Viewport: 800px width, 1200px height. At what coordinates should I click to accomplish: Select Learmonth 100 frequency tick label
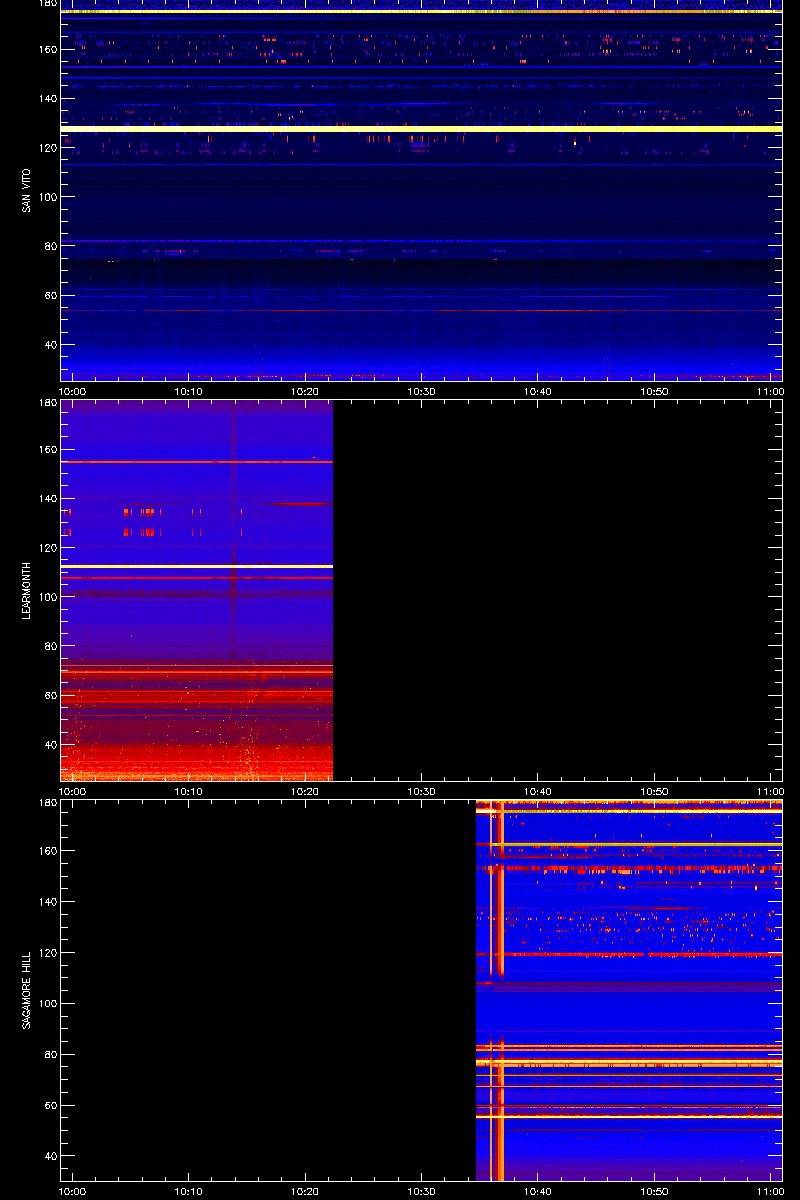pyautogui.click(x=46, y=597)
